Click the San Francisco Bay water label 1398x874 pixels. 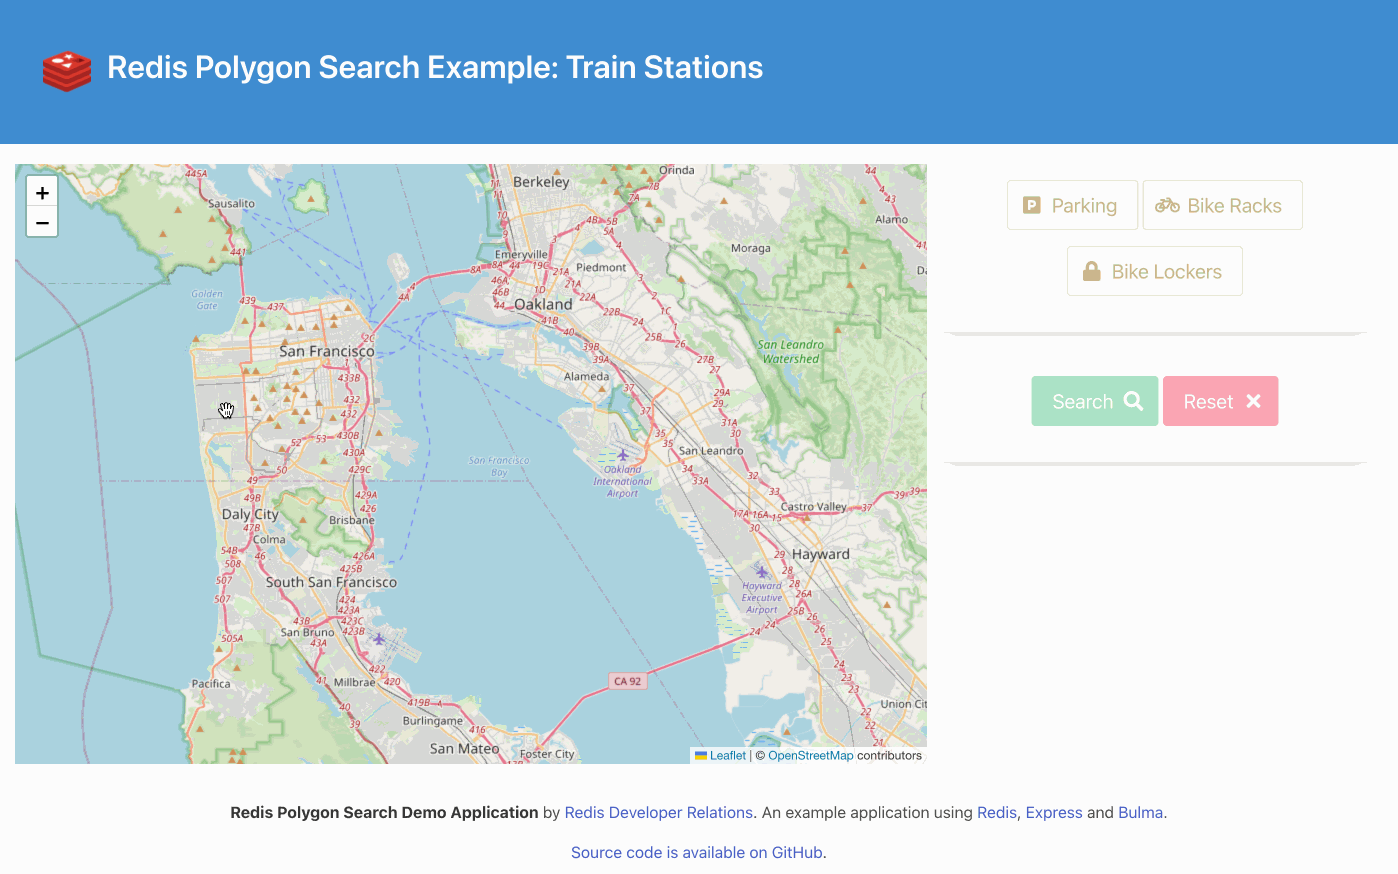pos(499,466)
